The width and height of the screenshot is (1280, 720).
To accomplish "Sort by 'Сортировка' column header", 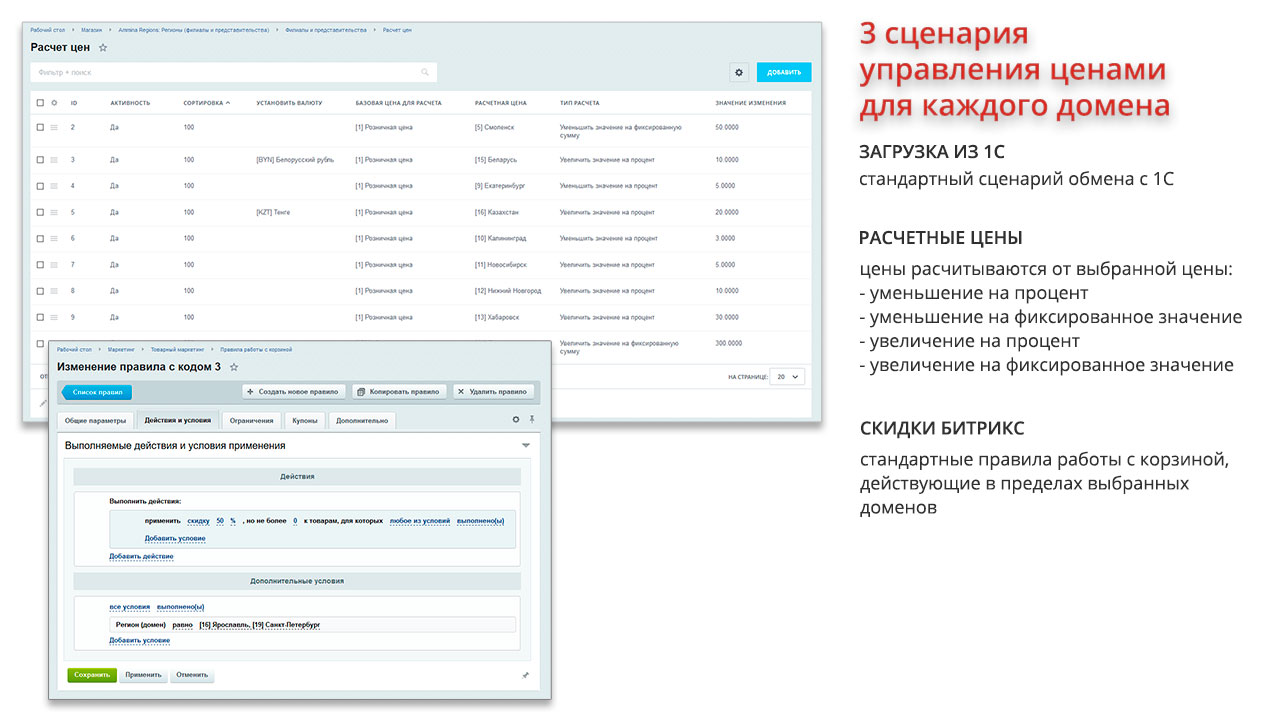I will [206, 103].
